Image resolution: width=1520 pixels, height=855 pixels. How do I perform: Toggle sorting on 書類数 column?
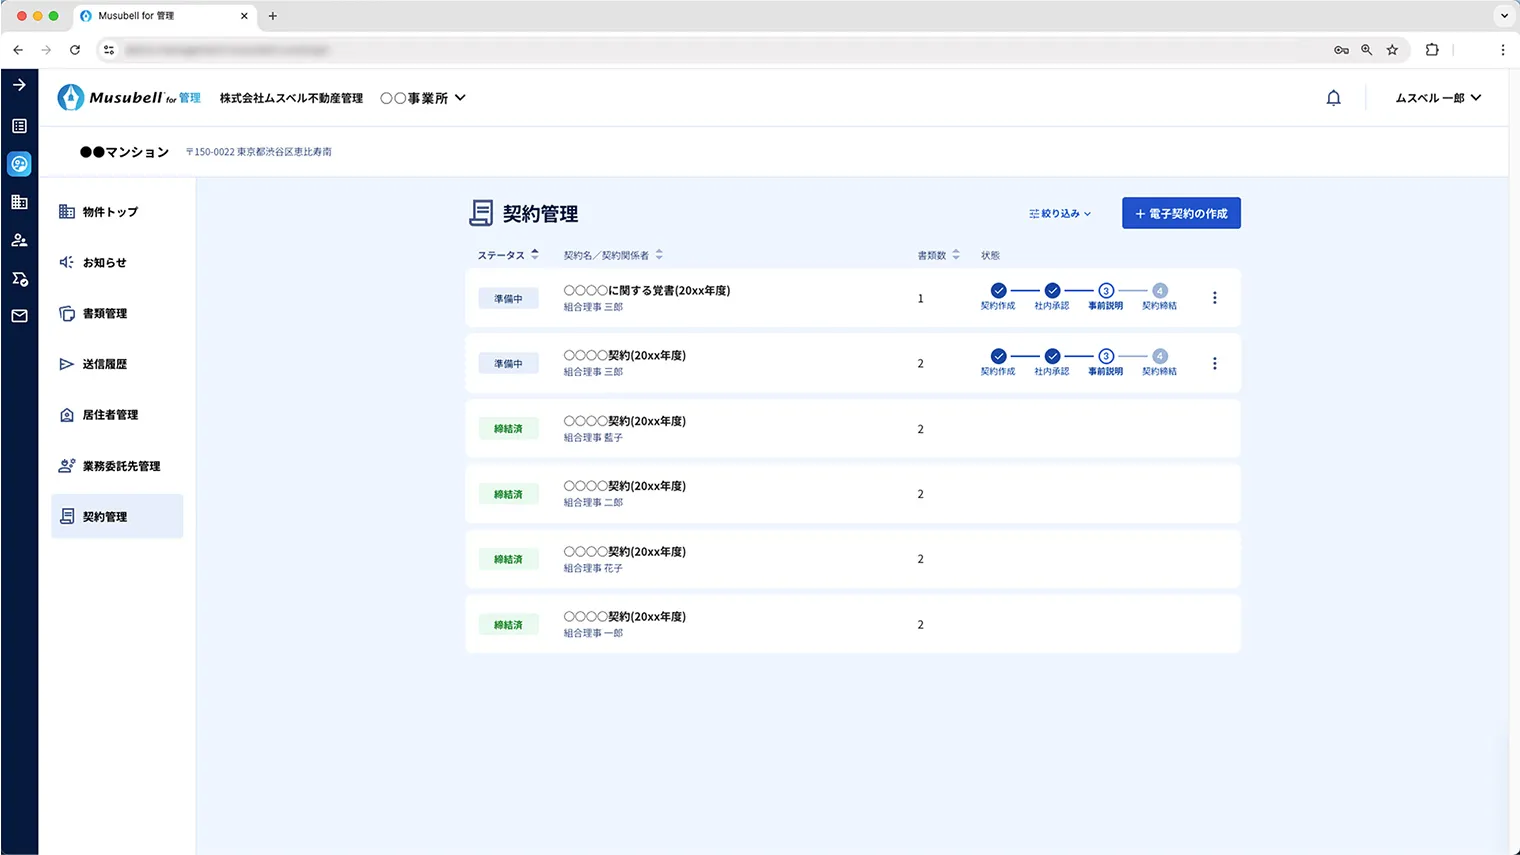point(955,254)
